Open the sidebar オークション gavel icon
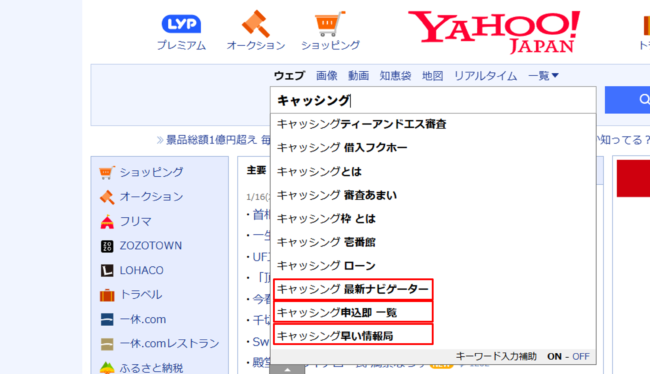The width and height of the screenshot is (650, 374). [x=107, y=197]
